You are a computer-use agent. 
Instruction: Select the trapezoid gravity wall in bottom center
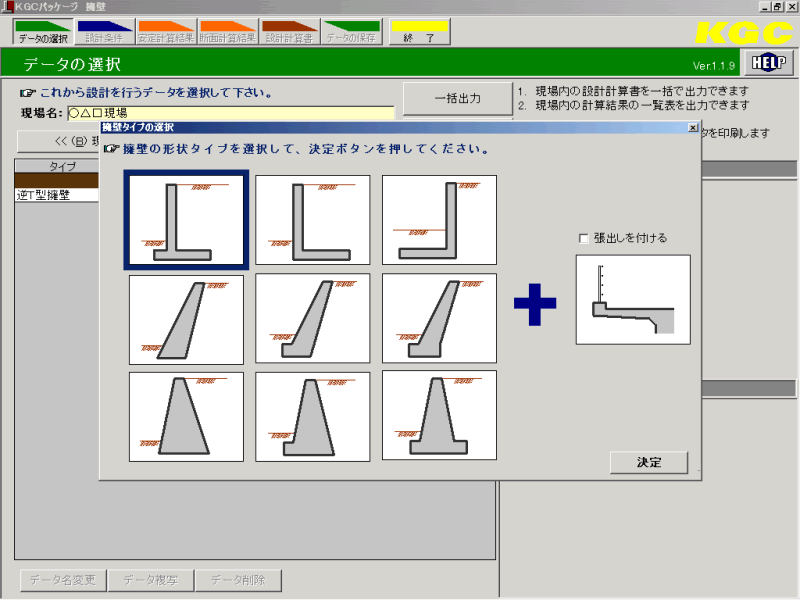(311, 414)
